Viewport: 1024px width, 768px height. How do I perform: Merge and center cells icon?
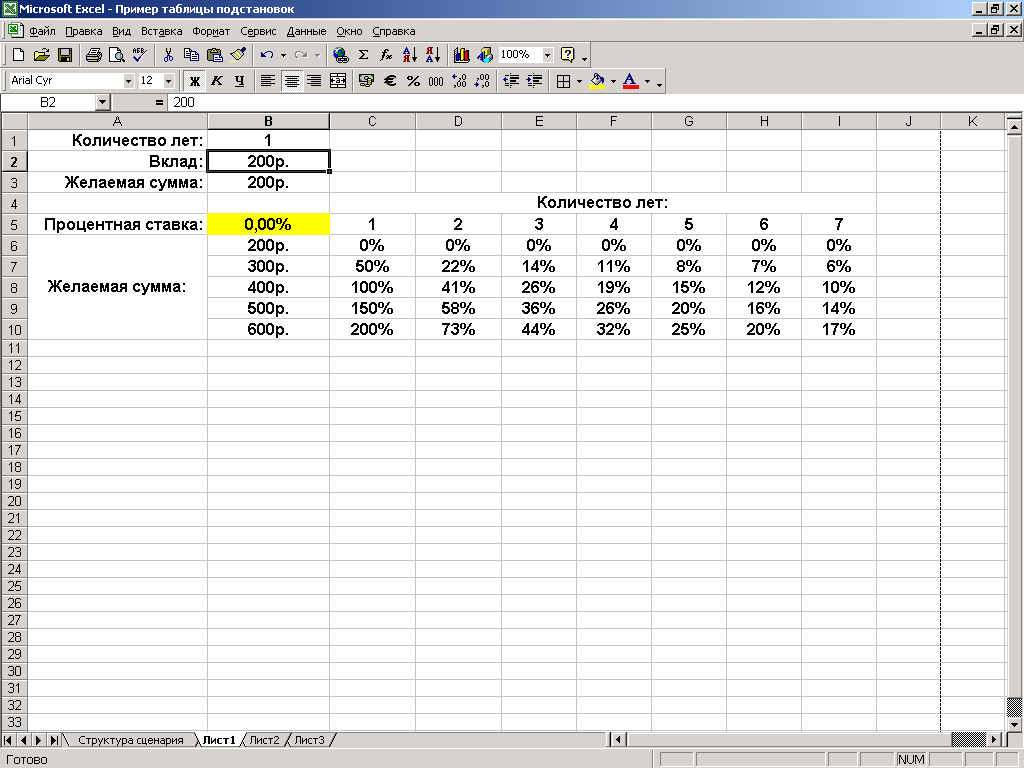click(x=338, y=81)
